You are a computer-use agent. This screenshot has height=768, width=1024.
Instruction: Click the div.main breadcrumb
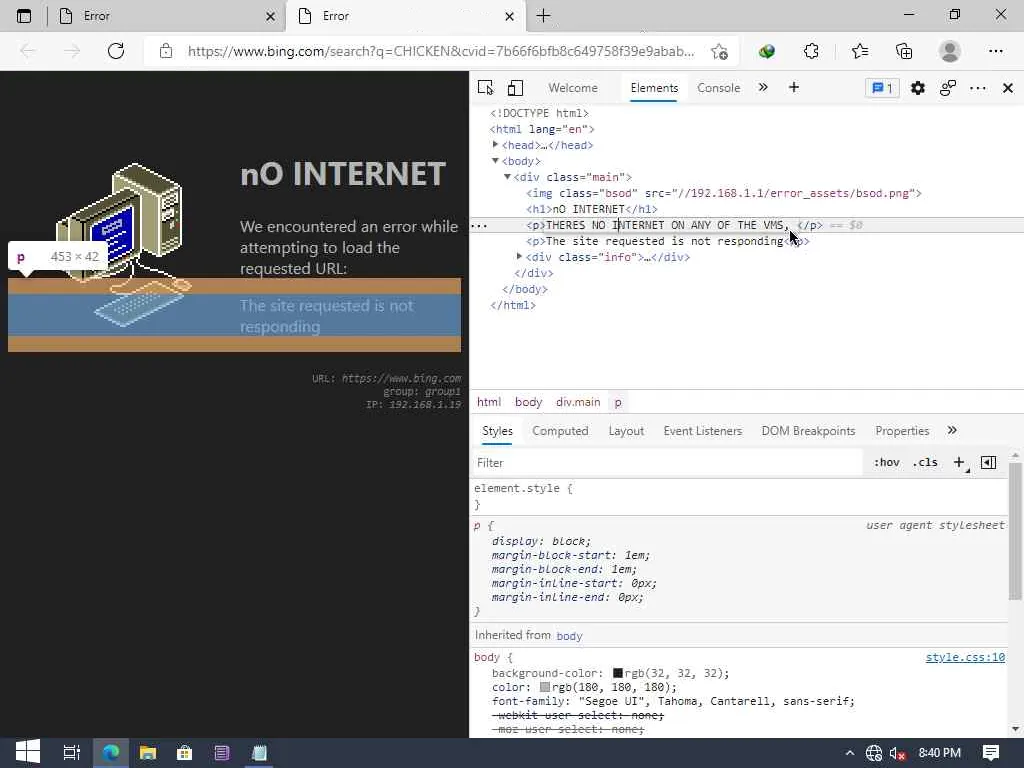tap(578, 402)
